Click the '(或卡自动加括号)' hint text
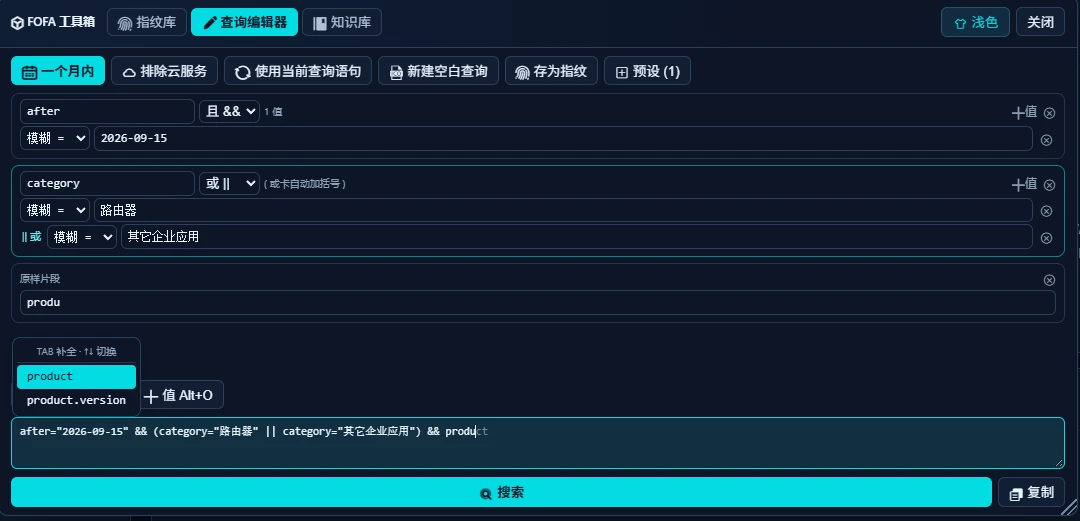Image resolution: width=1080 pixels, height=521 pixels. click(x=304, y=184)
